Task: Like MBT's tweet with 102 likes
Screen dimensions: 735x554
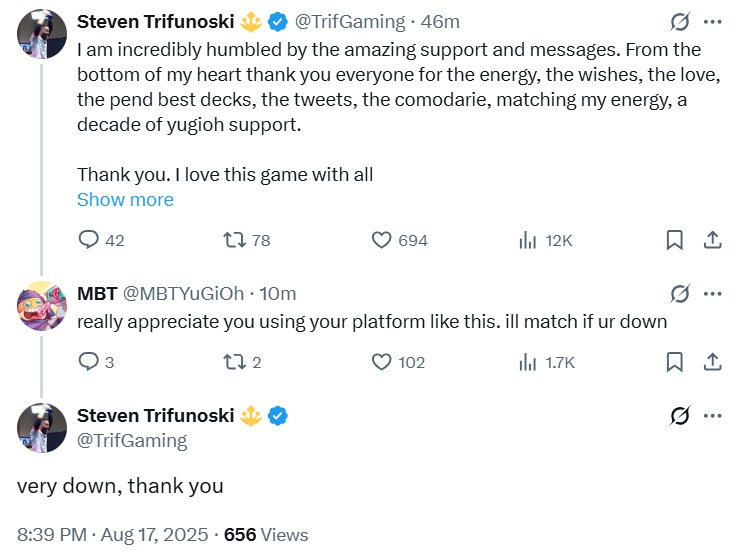Action: click(x=381, y=362)
